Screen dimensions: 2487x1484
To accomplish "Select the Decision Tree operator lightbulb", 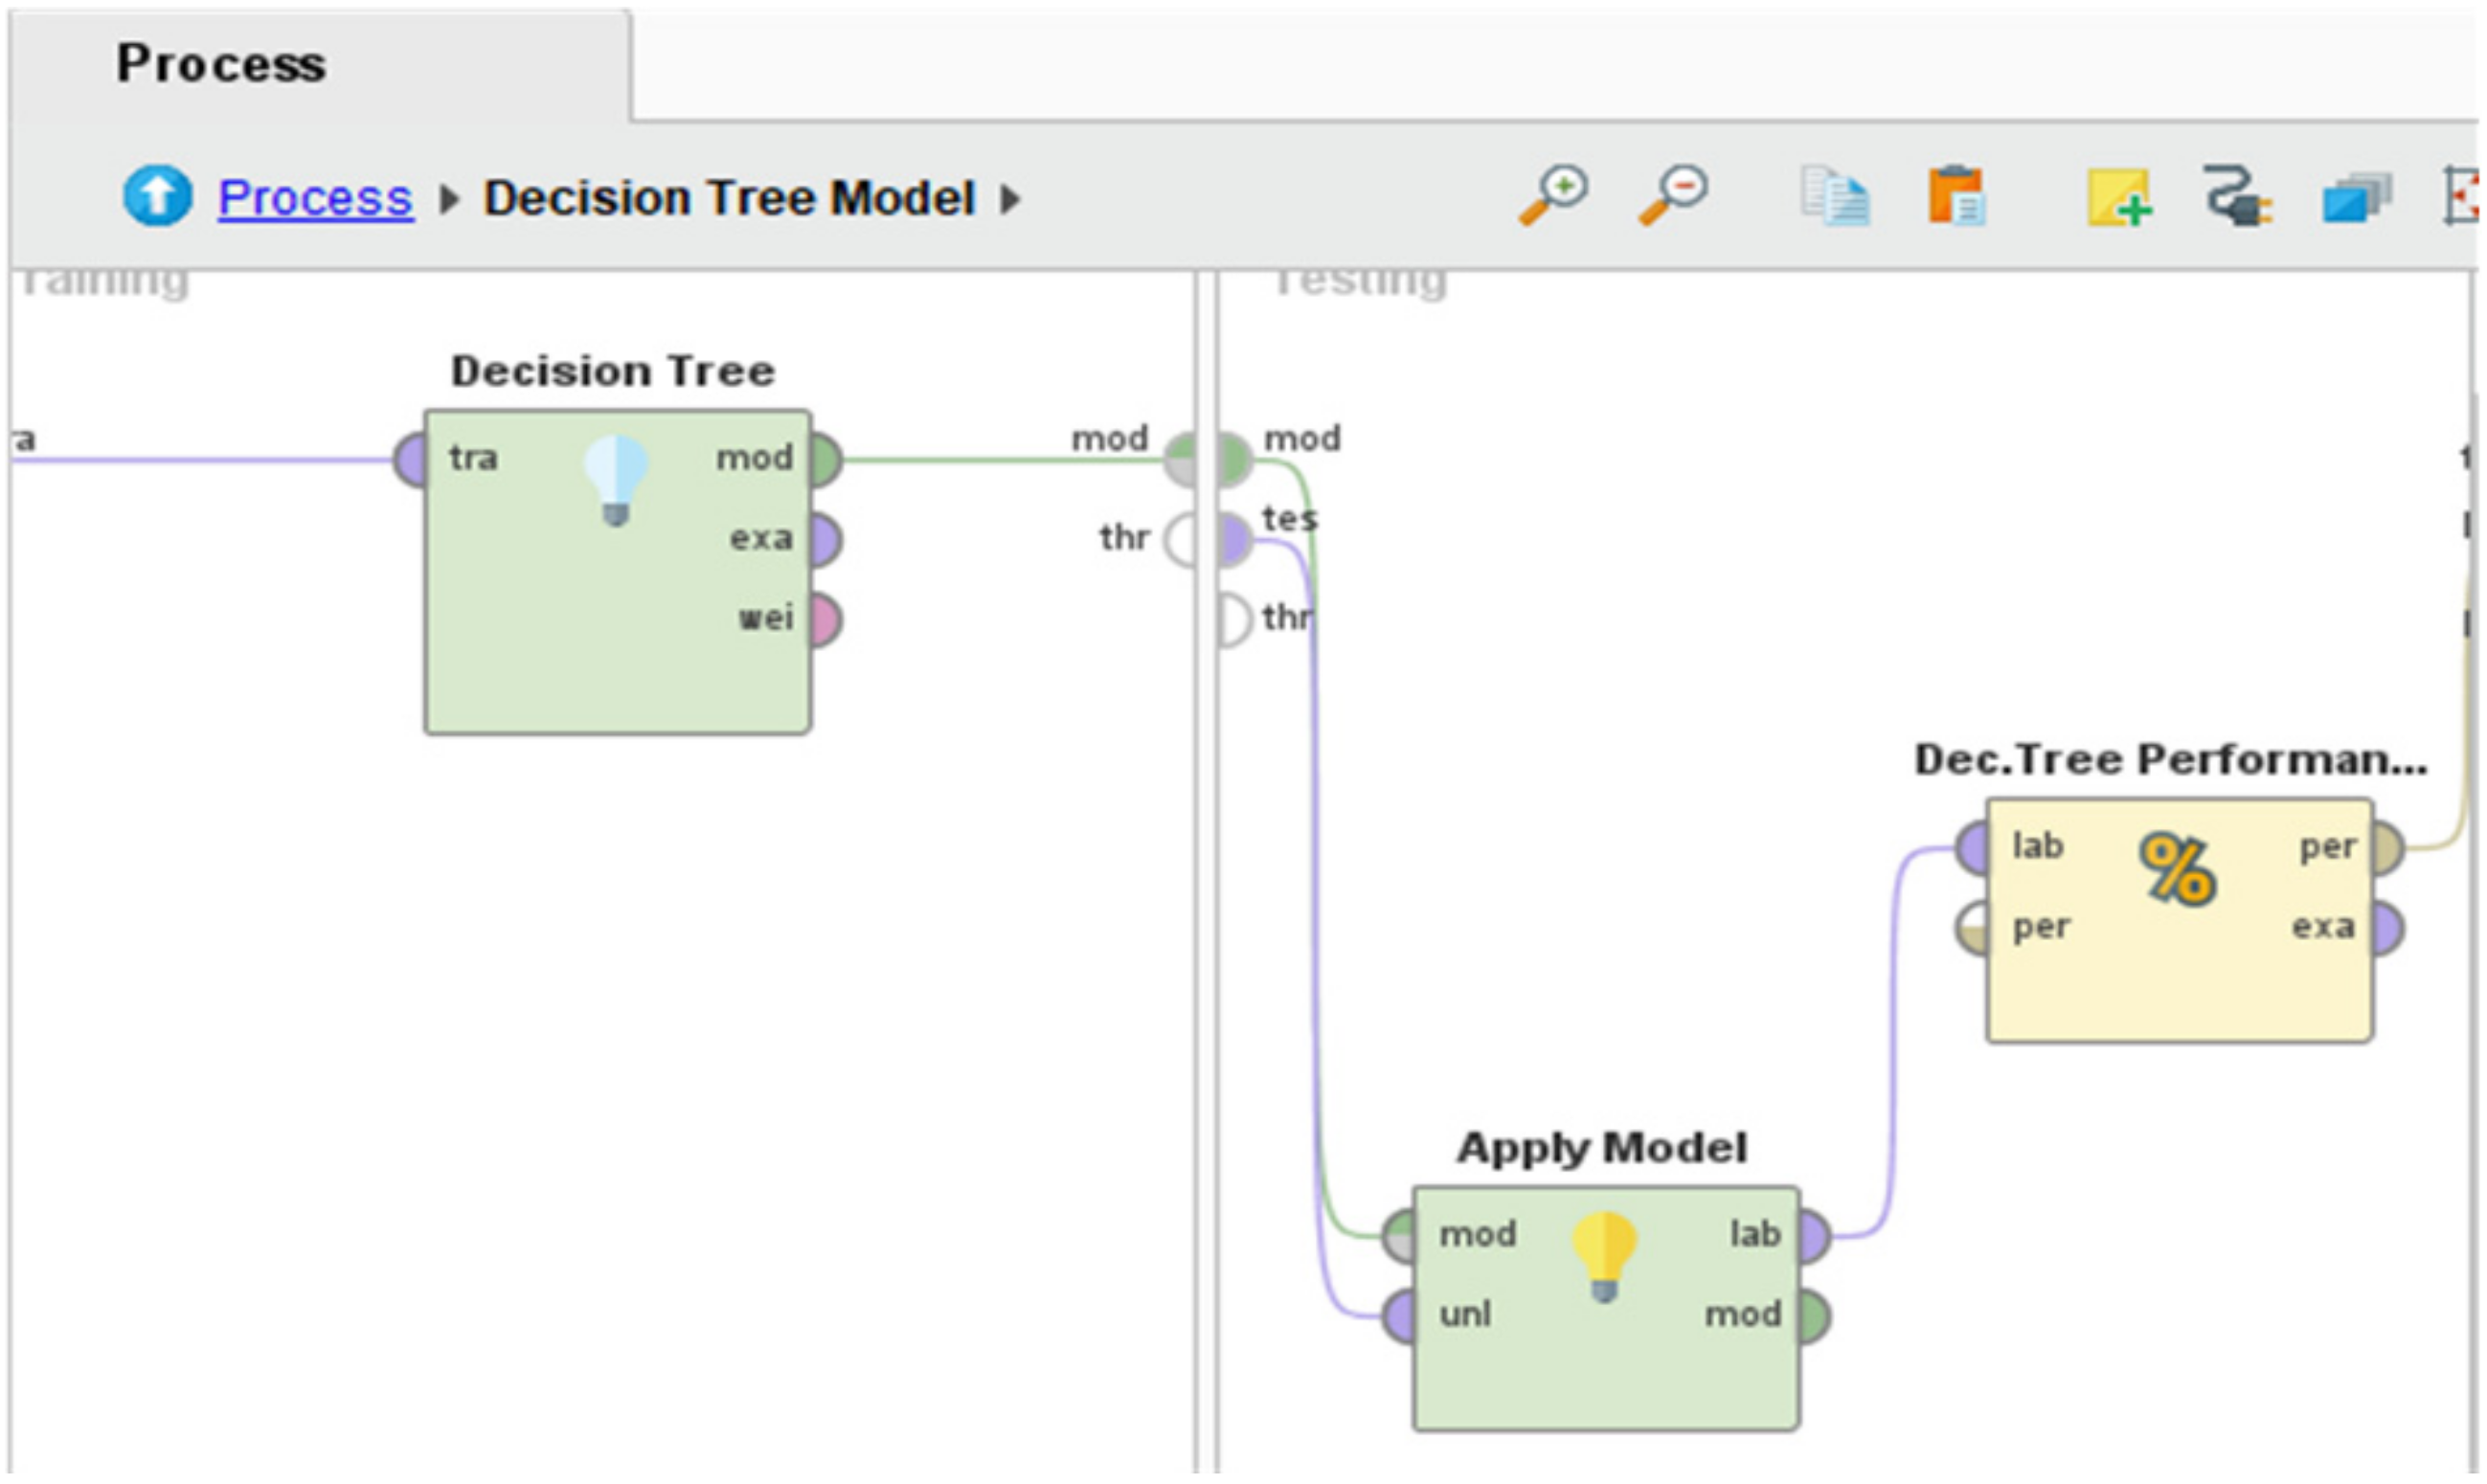I will click(616, 479).
